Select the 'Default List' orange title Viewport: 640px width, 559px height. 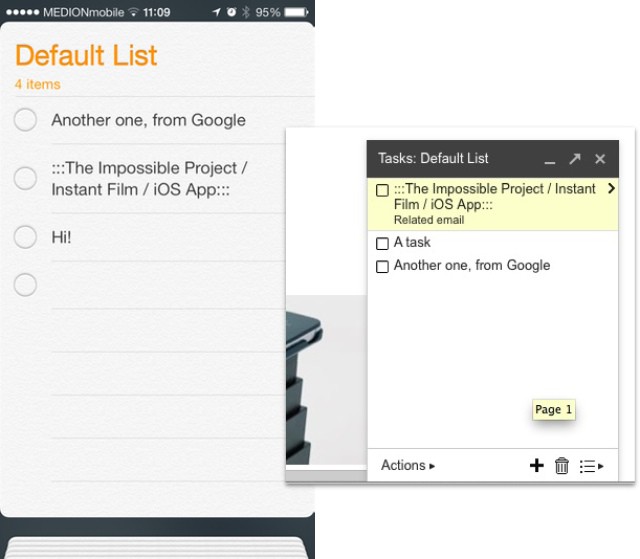pos(86,55)
